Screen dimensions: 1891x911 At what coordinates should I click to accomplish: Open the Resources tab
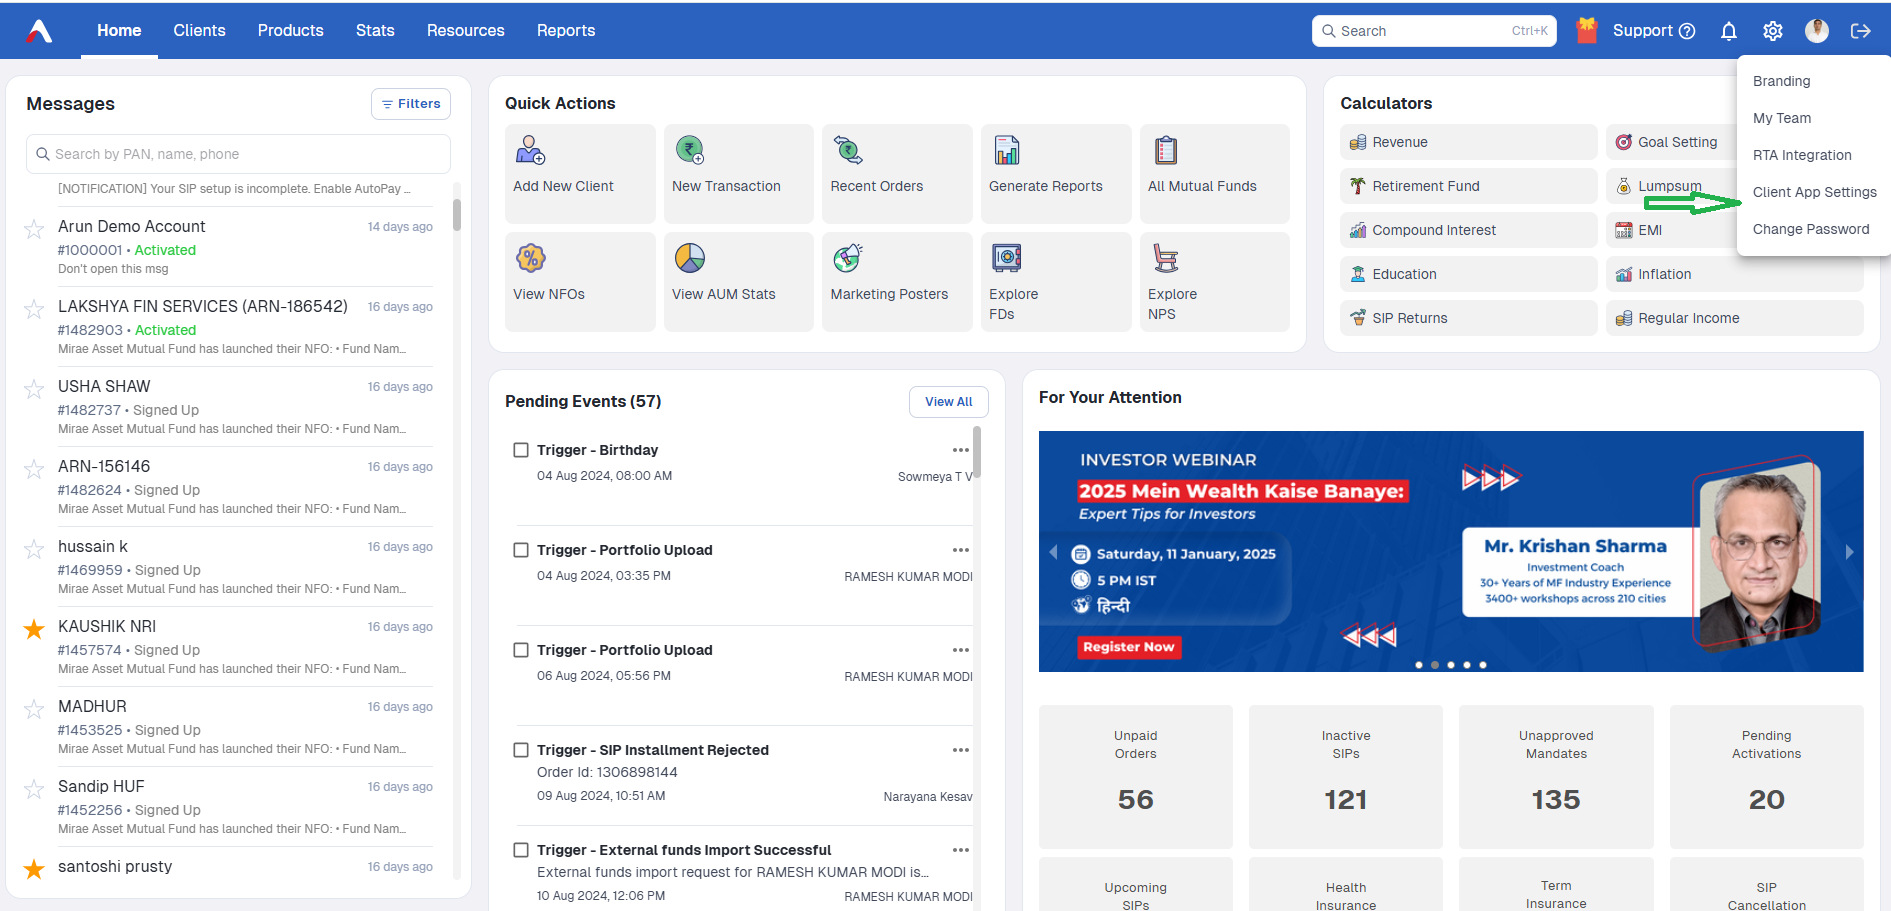466,31
